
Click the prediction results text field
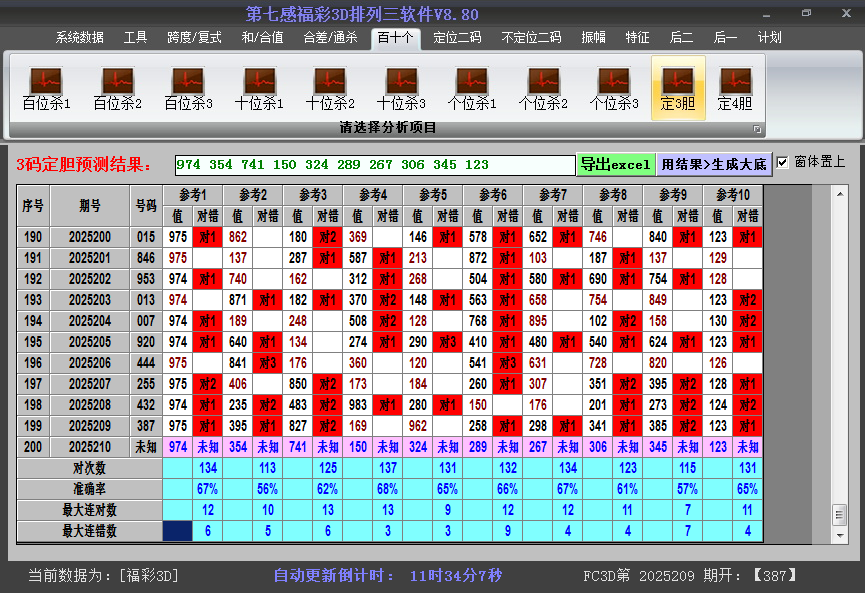[375, 164]
